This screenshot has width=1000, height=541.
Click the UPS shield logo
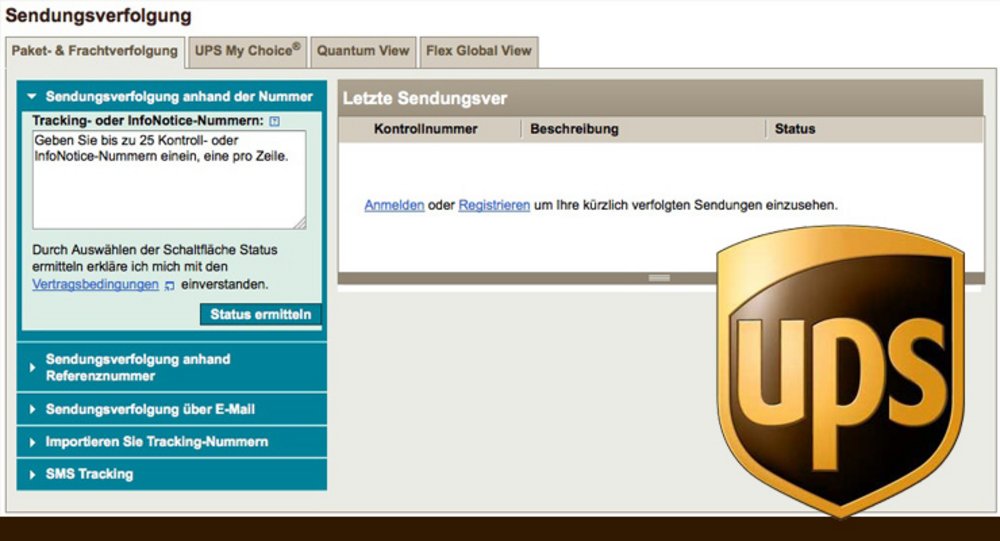tap(839, 368)
